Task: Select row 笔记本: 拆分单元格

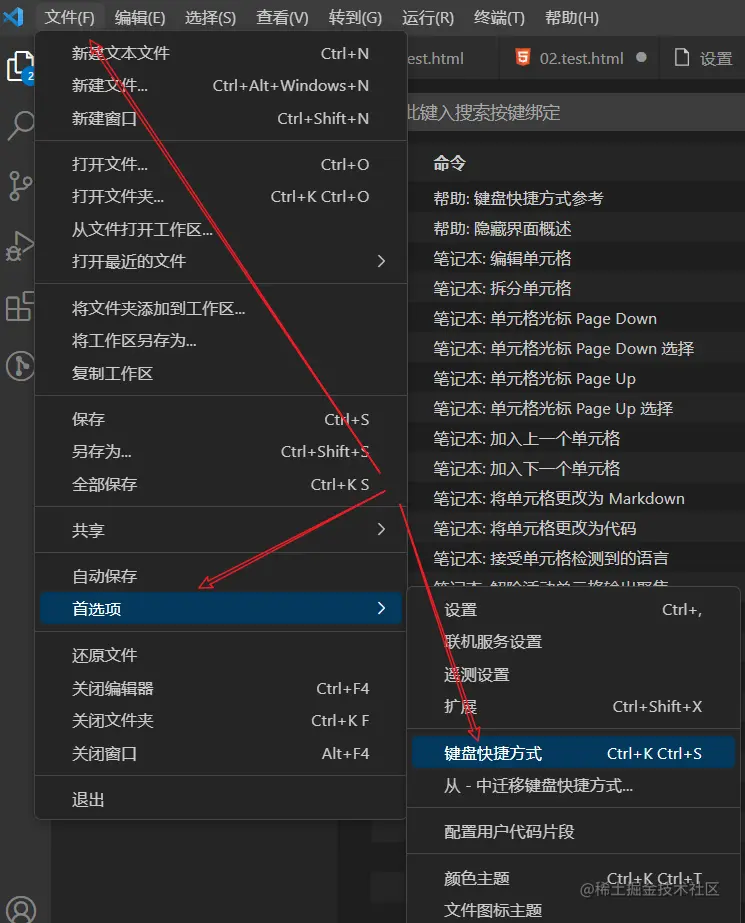Action: point(577,288)
